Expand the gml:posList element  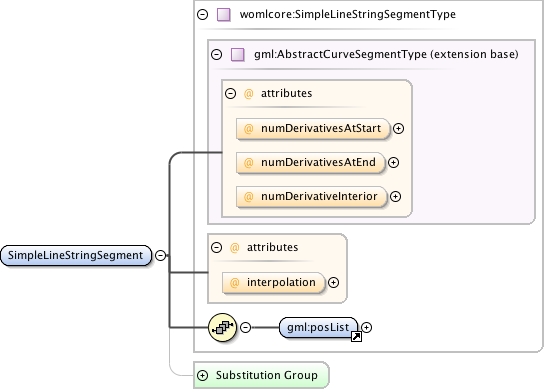366,327
